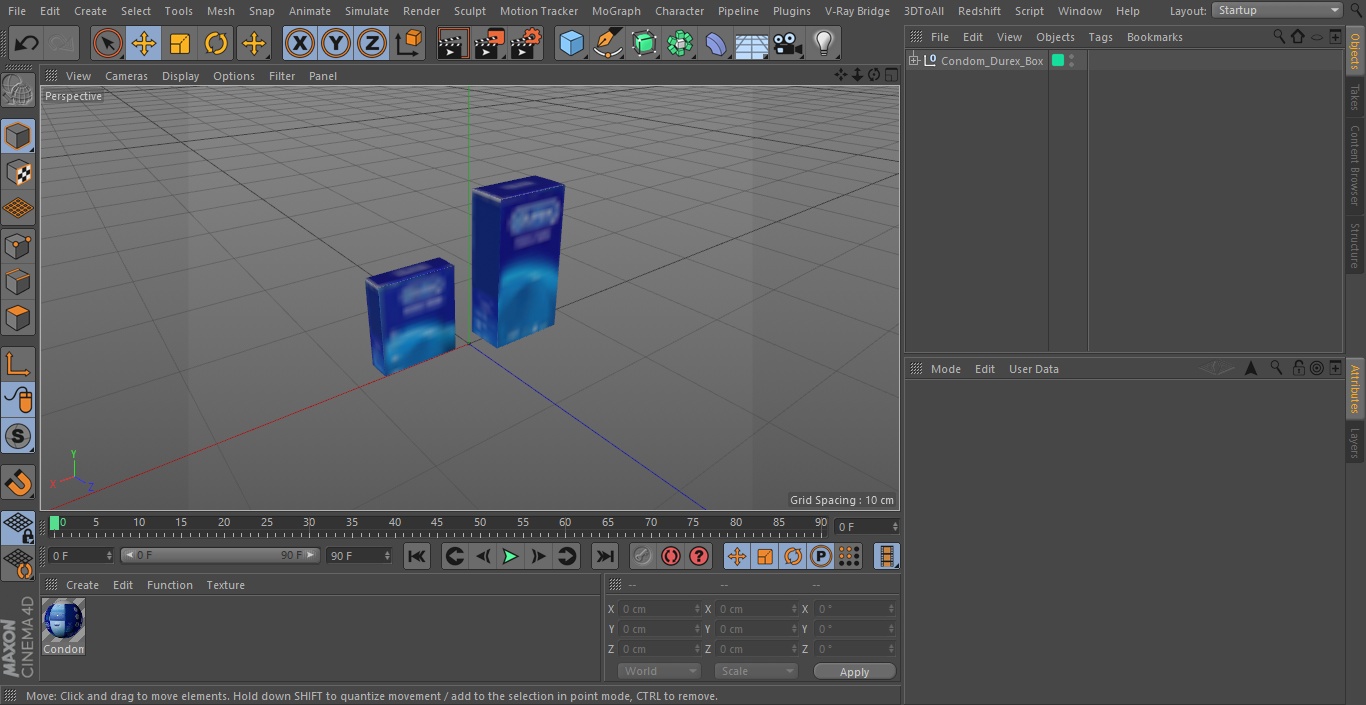Click the current frame field beside the timeline
Viewport: 1366px width, 705px height.
(x=866, y=526)
